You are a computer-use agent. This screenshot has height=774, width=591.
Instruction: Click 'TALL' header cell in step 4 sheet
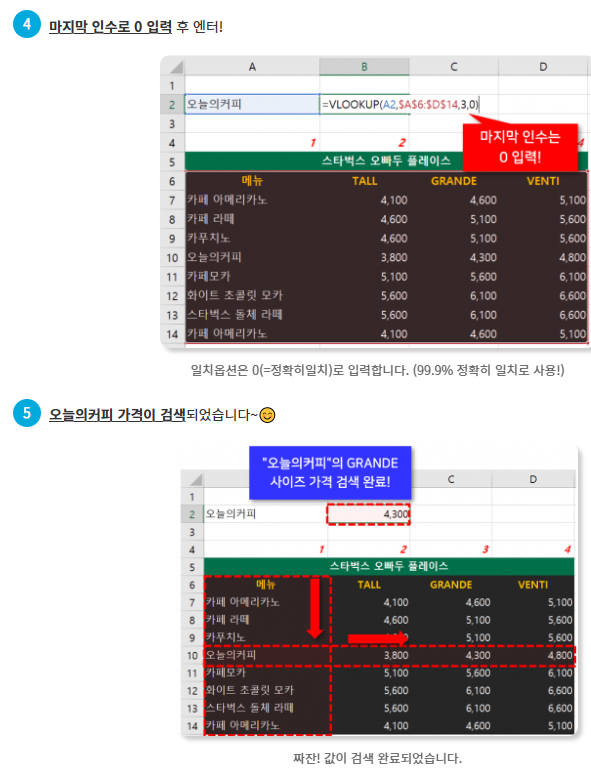(364, 181)
